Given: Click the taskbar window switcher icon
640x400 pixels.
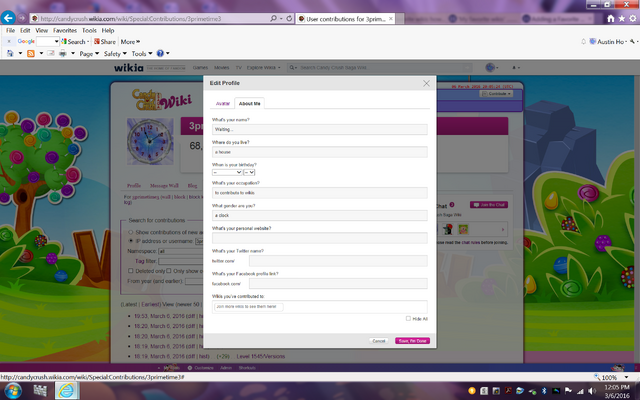Looking at the screenshot, I should pyautogui.click(x=40, y=391).
